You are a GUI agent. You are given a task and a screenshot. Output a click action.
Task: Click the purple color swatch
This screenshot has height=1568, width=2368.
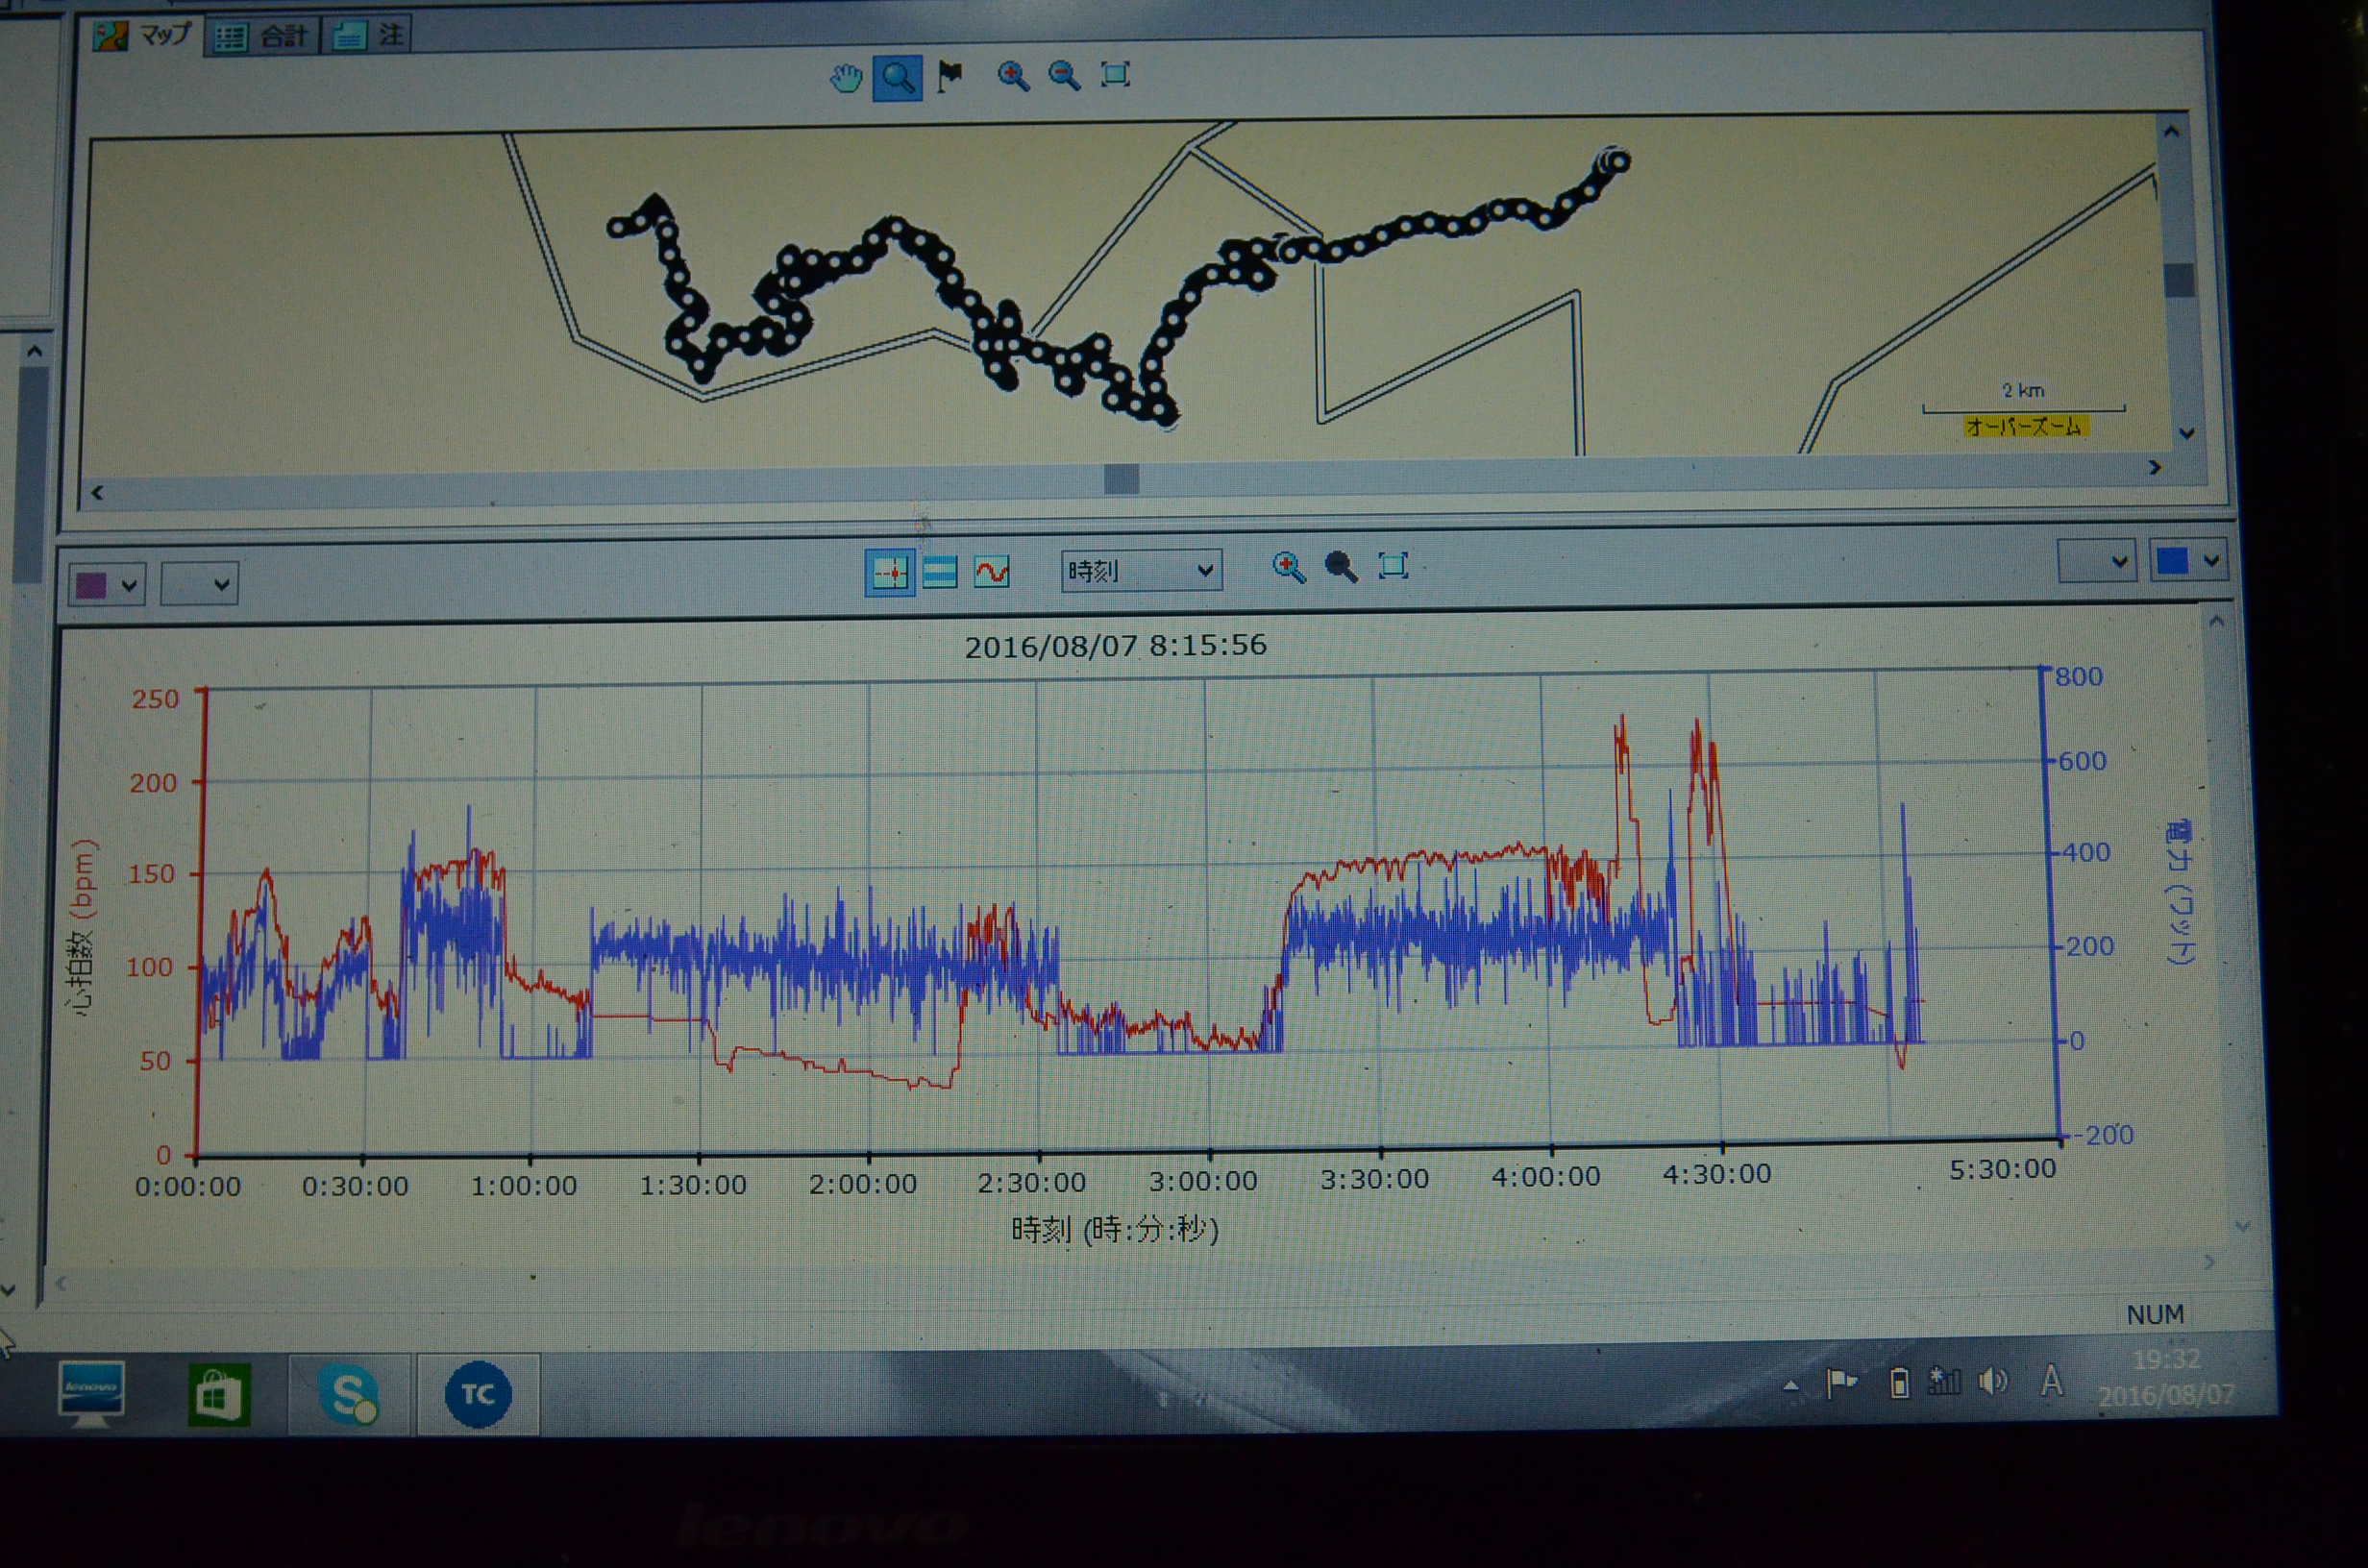pos(92,586)
